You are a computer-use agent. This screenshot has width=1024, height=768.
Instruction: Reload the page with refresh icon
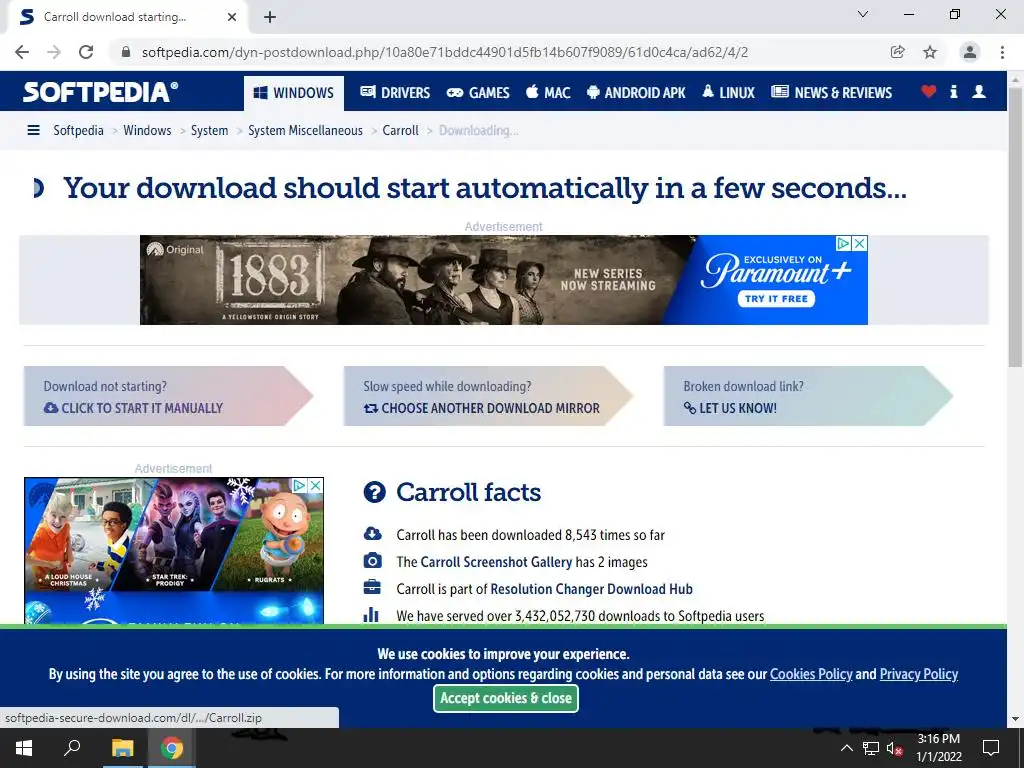86,52
